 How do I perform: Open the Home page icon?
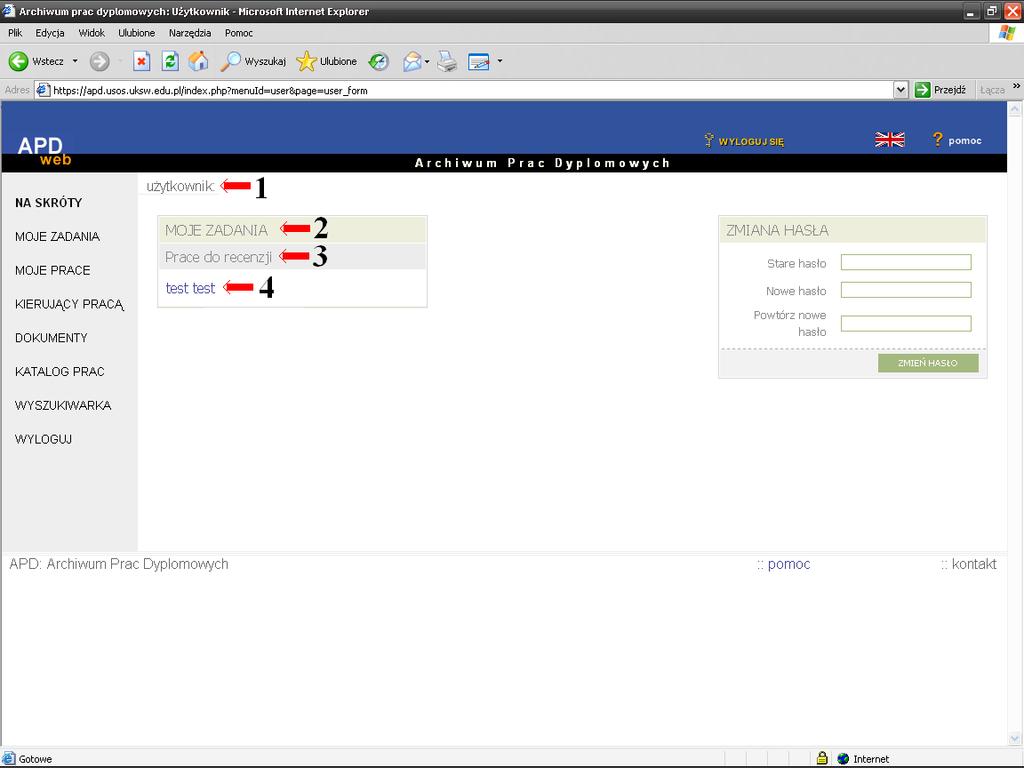(x=199, y=61)
